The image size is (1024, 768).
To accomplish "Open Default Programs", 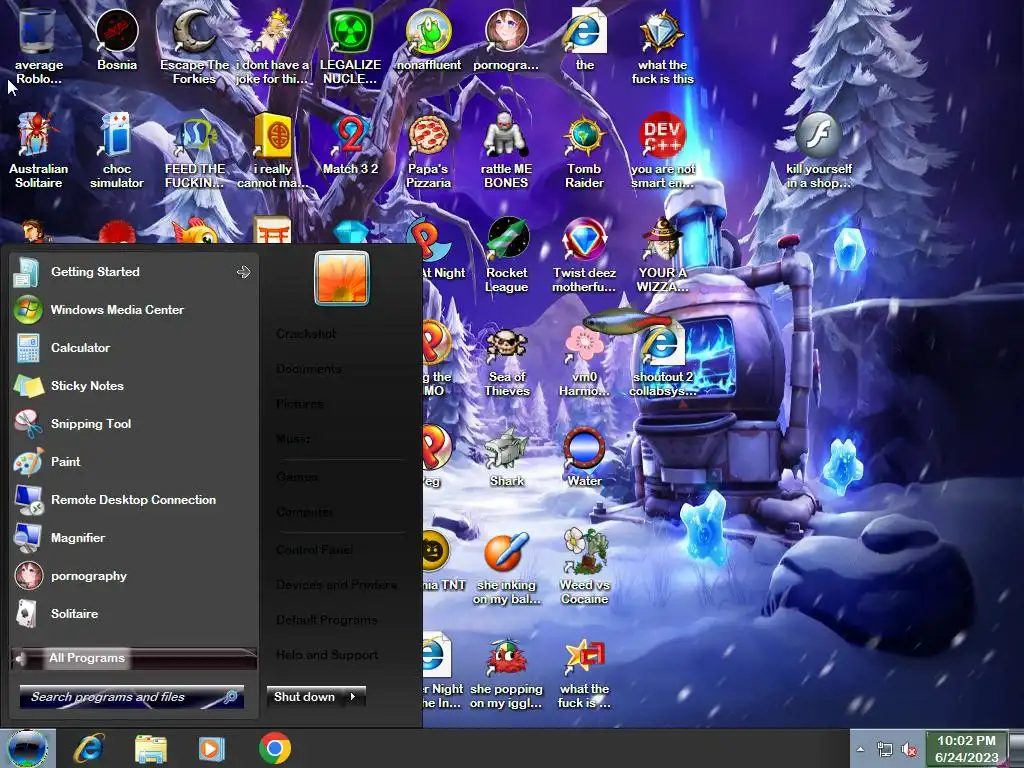I will (x=327, y=620).
